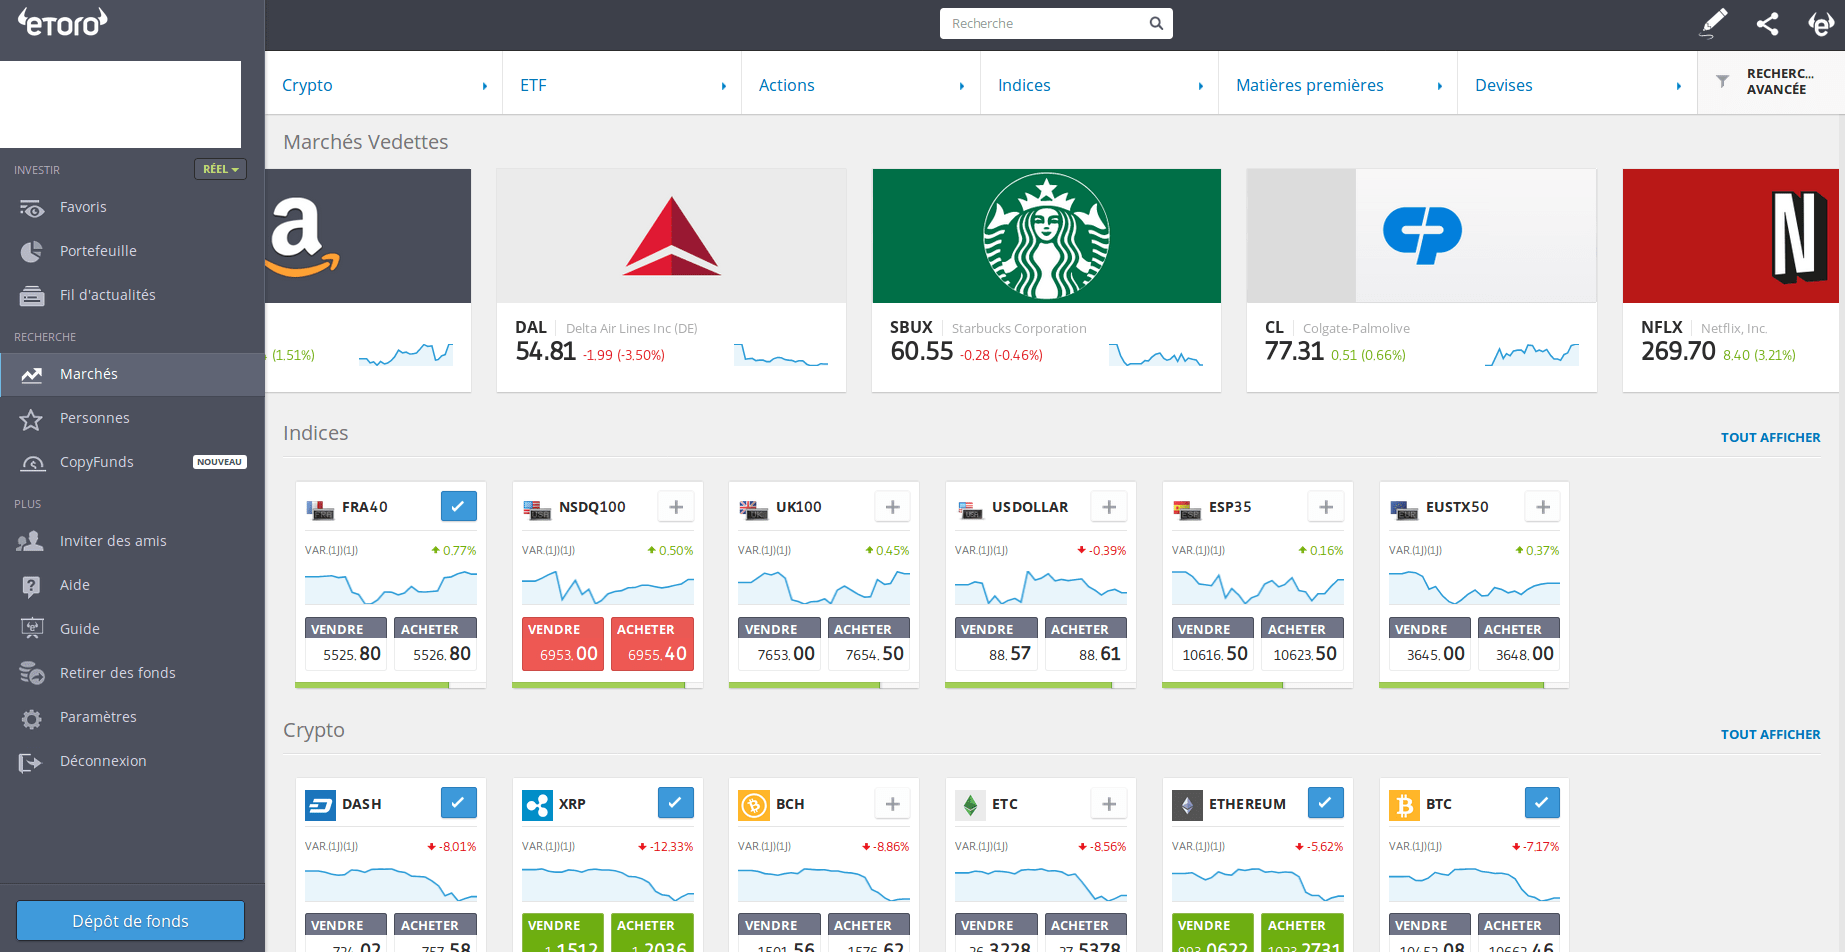The height and width of the screenshot is (952, 1845).
Task: Open CopyFunds in the sidebar
Action: point(132,462)
